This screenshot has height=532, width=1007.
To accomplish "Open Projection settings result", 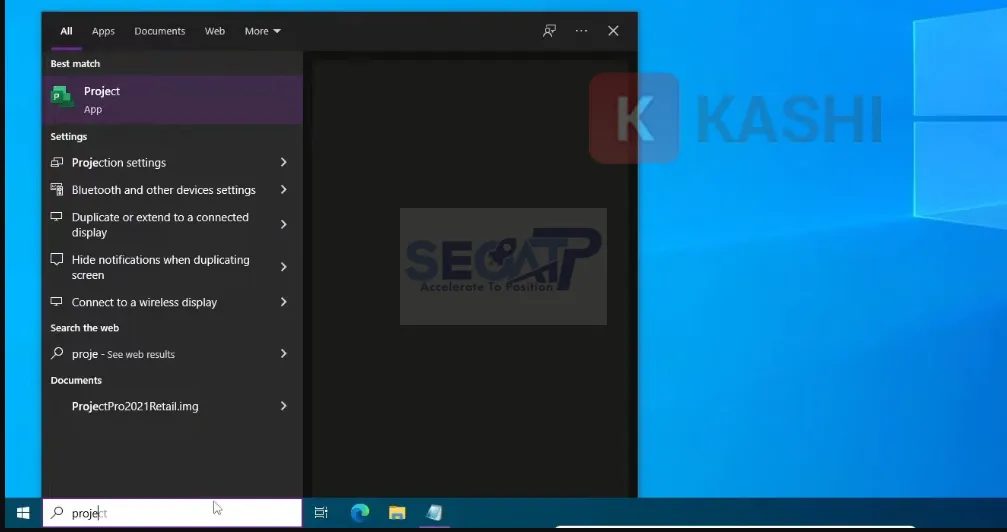I will coord(172,163).
